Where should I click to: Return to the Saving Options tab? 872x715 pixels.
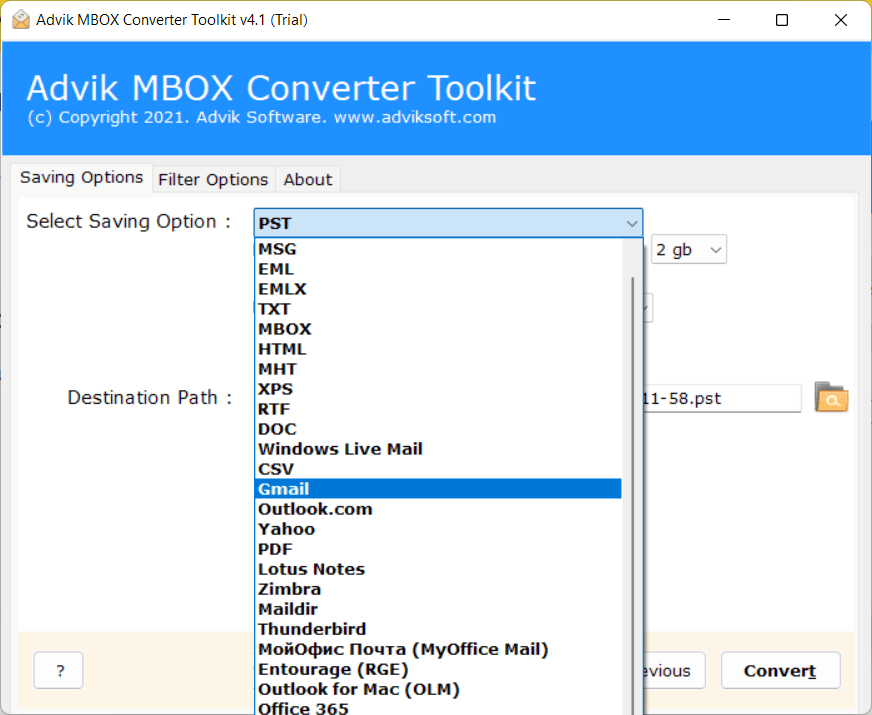point(81,177)
